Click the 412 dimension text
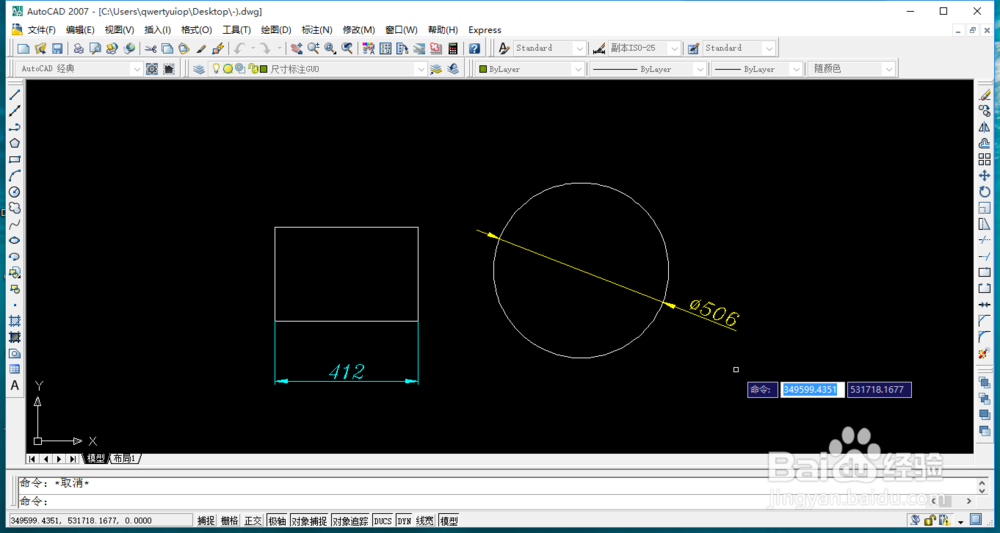Viewport: 1000px width, 533px height. click(346, 371)
